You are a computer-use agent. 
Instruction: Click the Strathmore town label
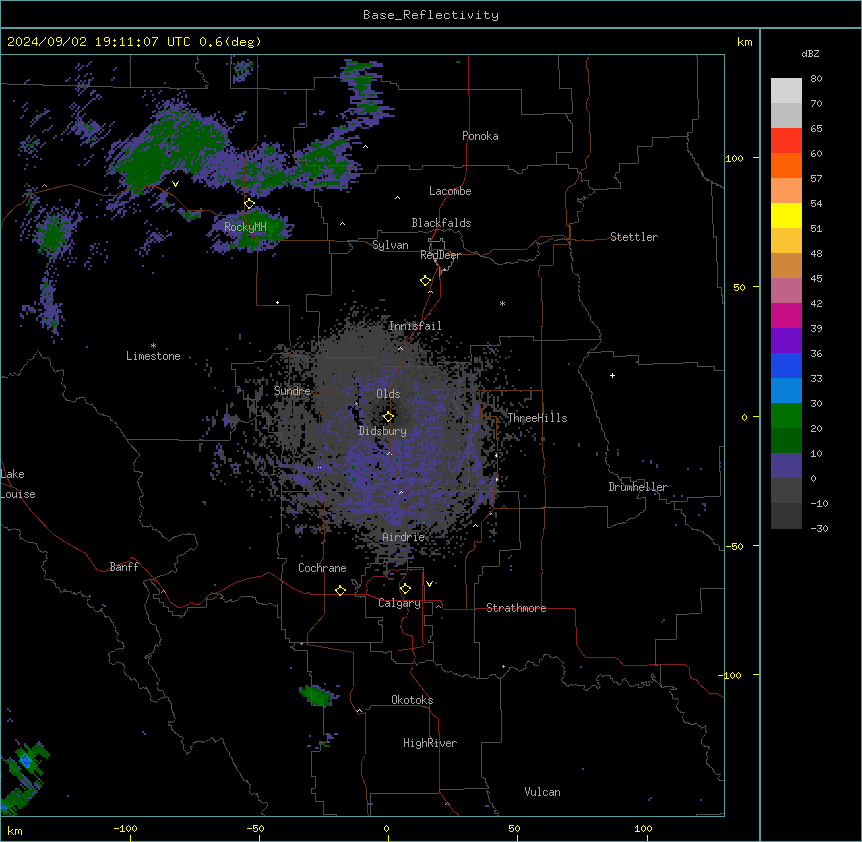tap(516, 608)
